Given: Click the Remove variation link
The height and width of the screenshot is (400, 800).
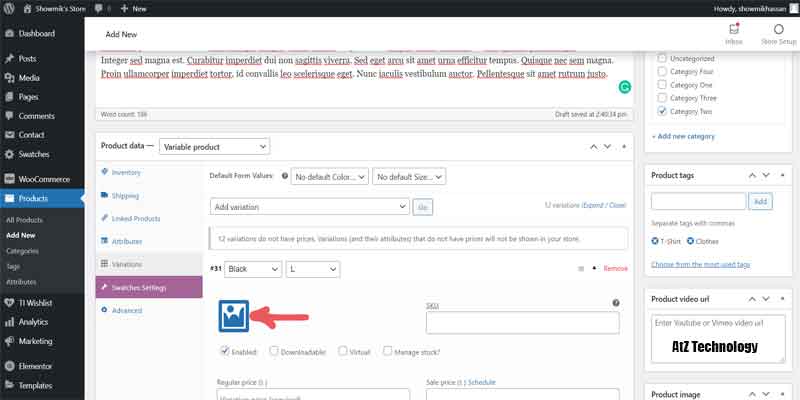Looking at the screenshot, I should coord(615,269).
